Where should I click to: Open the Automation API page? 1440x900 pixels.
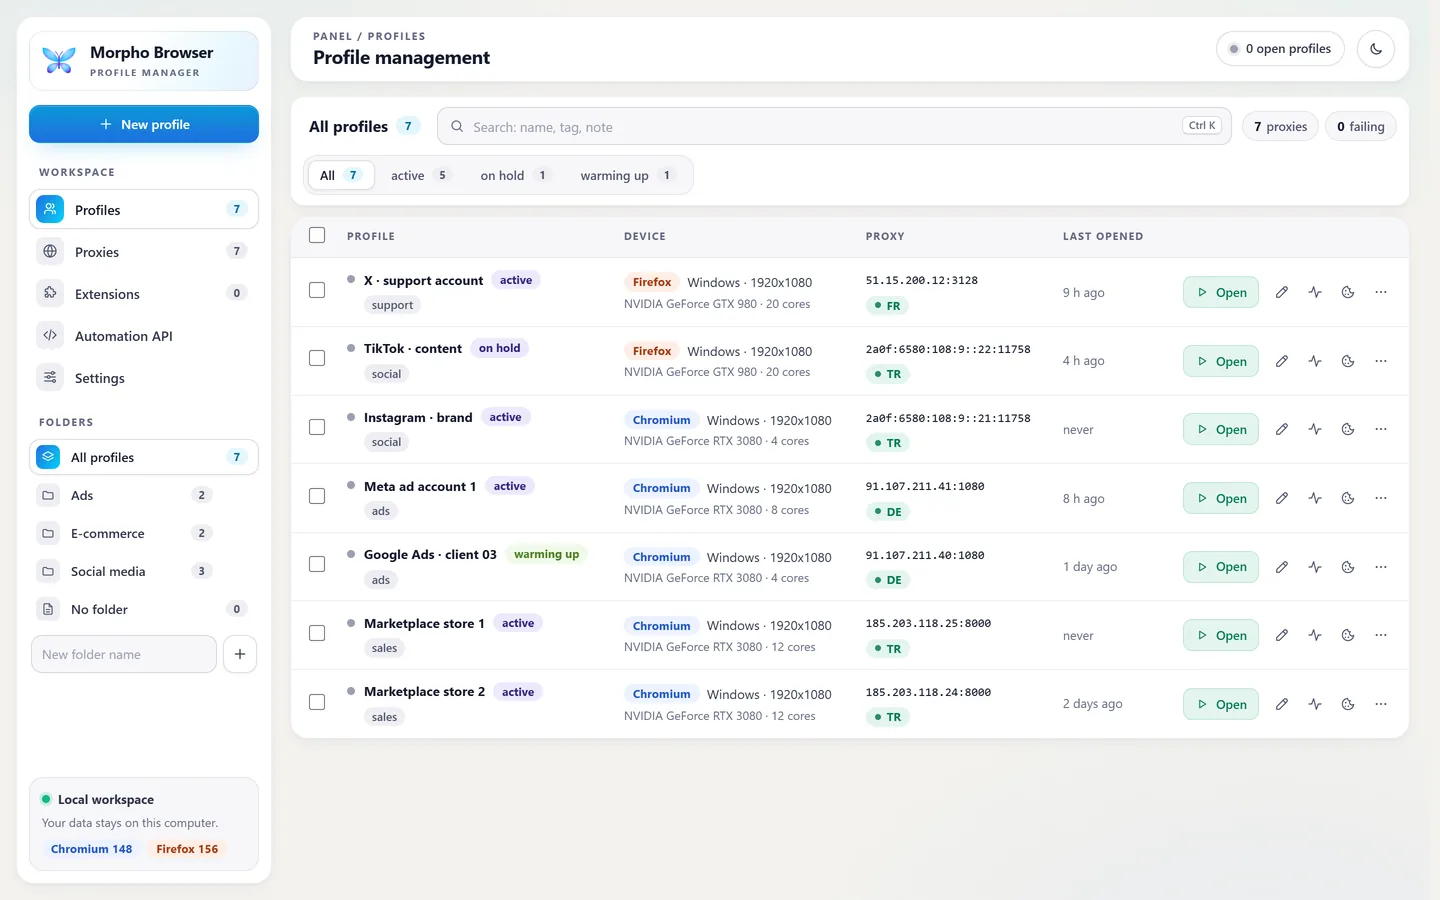144,336
